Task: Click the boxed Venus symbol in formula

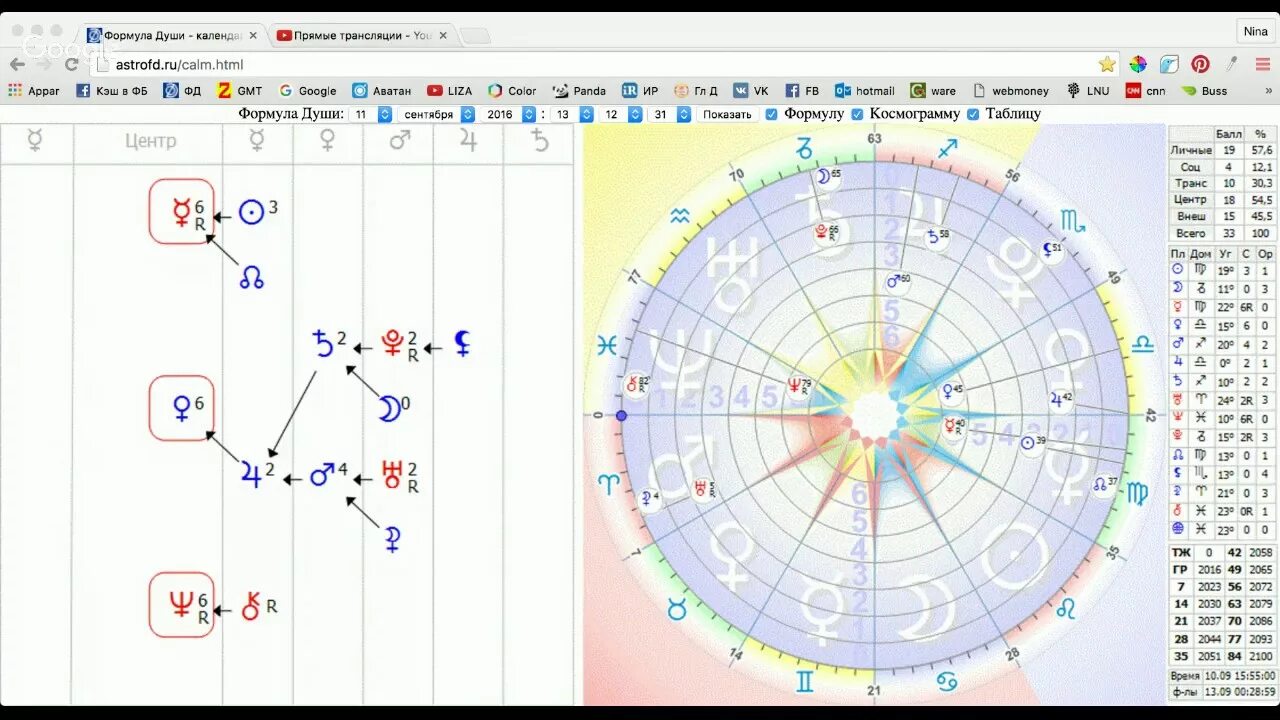Action: pos(182,407)
